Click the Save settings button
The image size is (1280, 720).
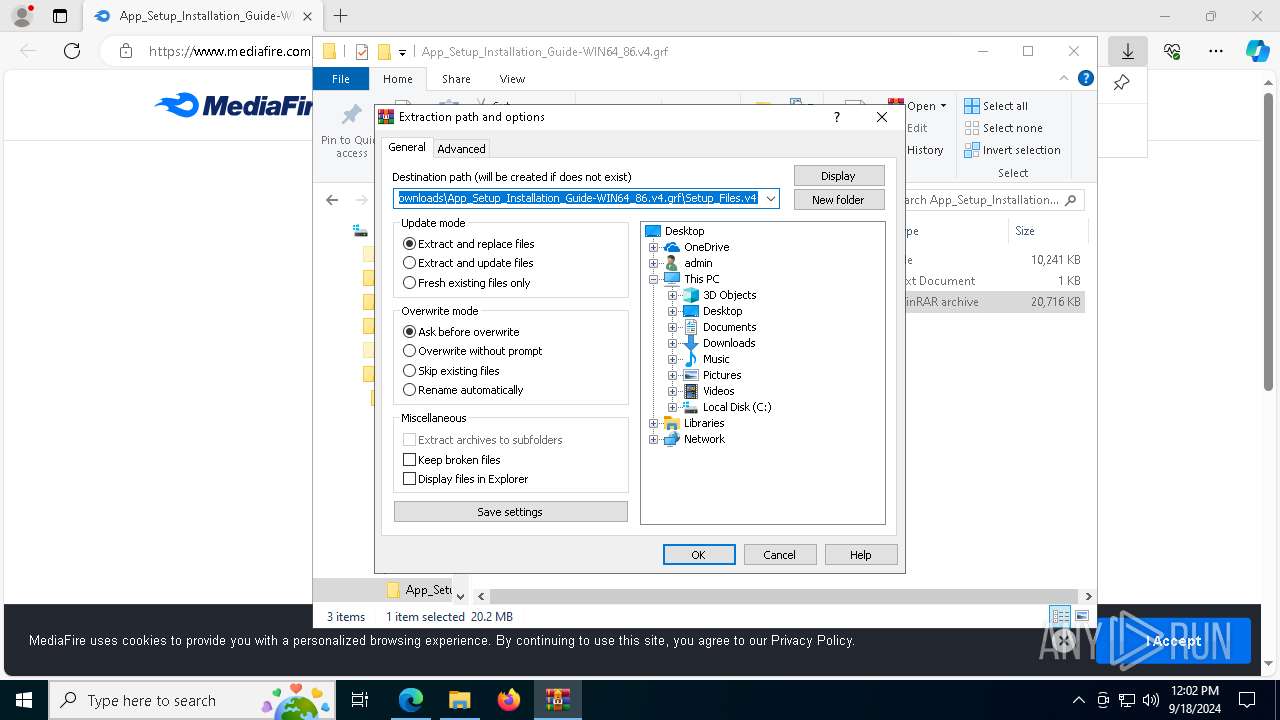point(510,512)
